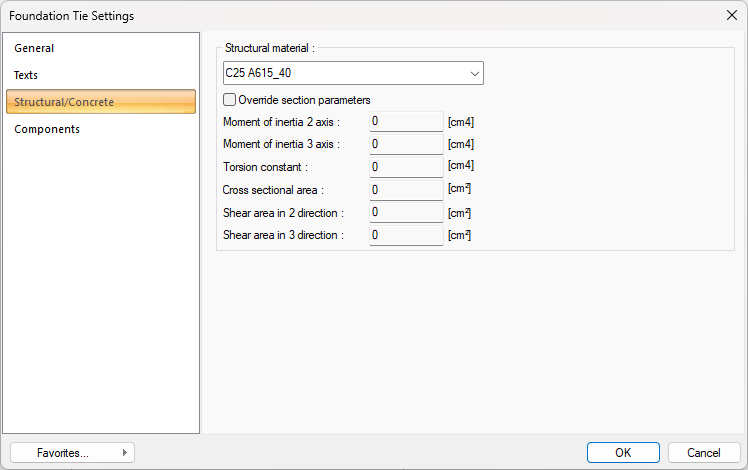Close the Foundation Tie Settings dialog
Image resolution: width=748 pixels, height=470 pixels.
[730, 15]
